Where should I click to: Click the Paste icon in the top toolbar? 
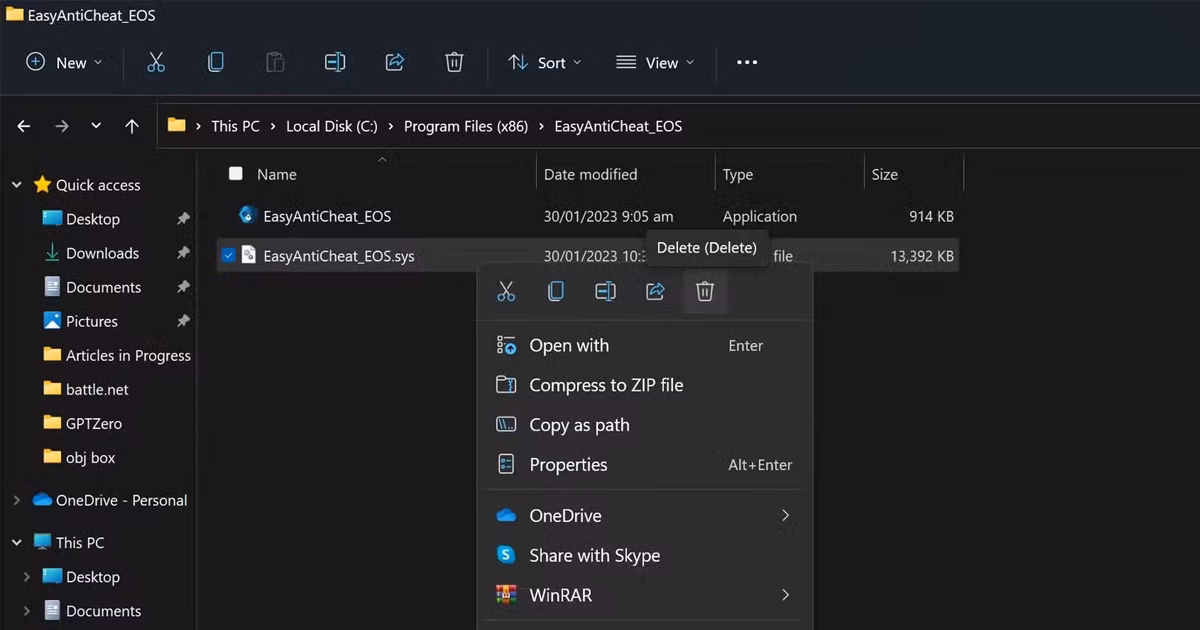(x=275, y=62)
